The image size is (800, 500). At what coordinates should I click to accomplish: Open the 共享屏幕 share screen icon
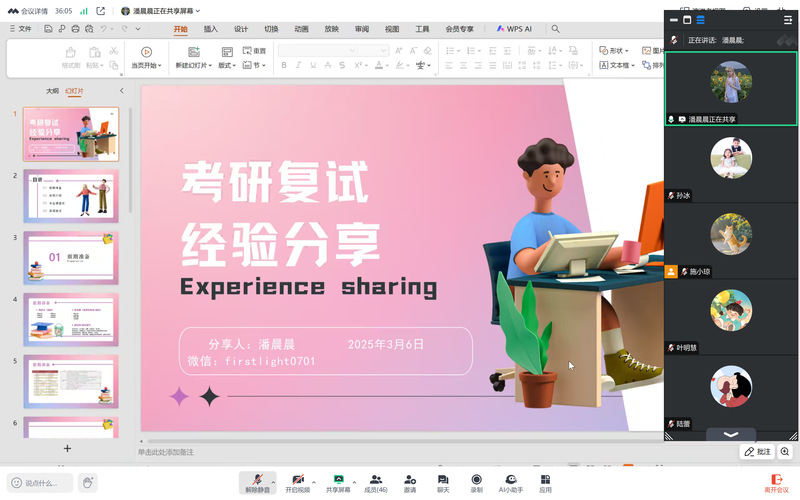338,481
